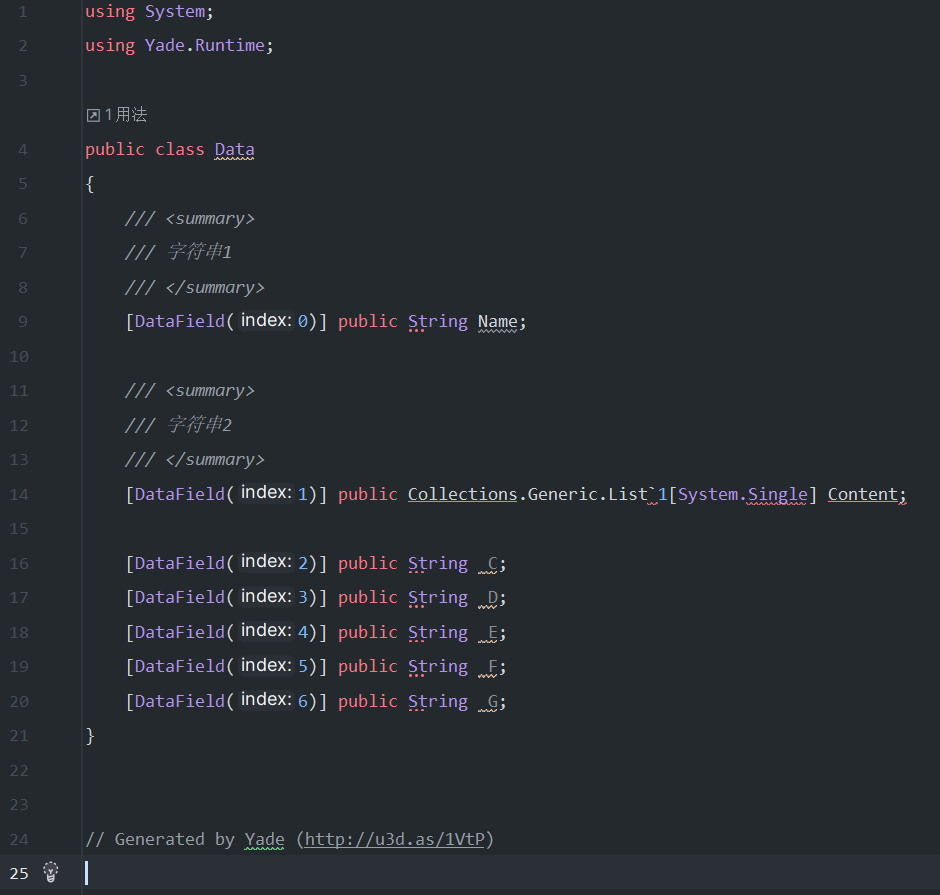Click the public keyword on line 4
Screen dimensions: 940x895
click(x=115, y=149)
